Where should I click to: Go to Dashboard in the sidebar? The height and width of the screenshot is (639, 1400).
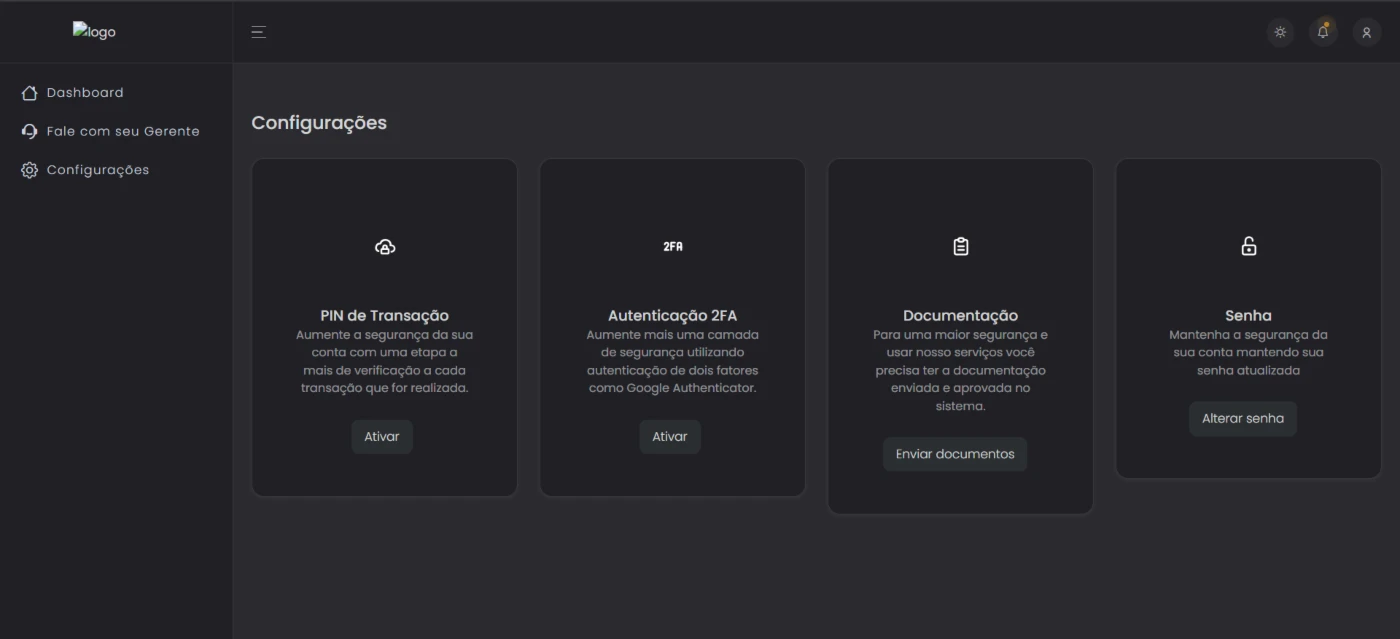coord(85,93)
